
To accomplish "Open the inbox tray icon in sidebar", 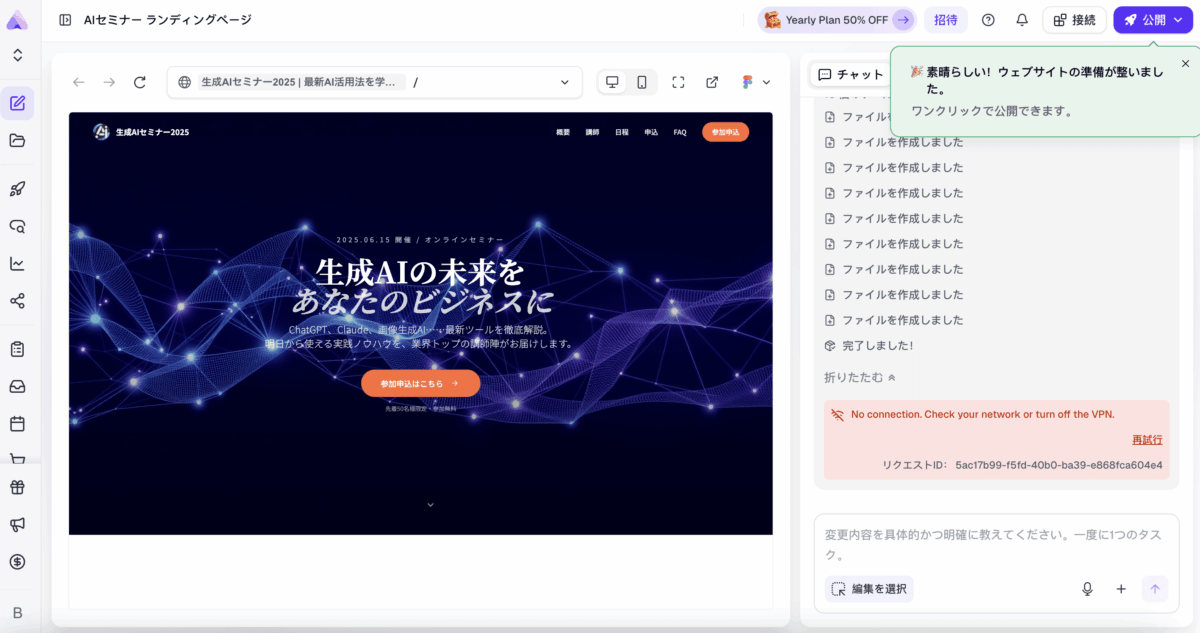I will tap(17, 387).
